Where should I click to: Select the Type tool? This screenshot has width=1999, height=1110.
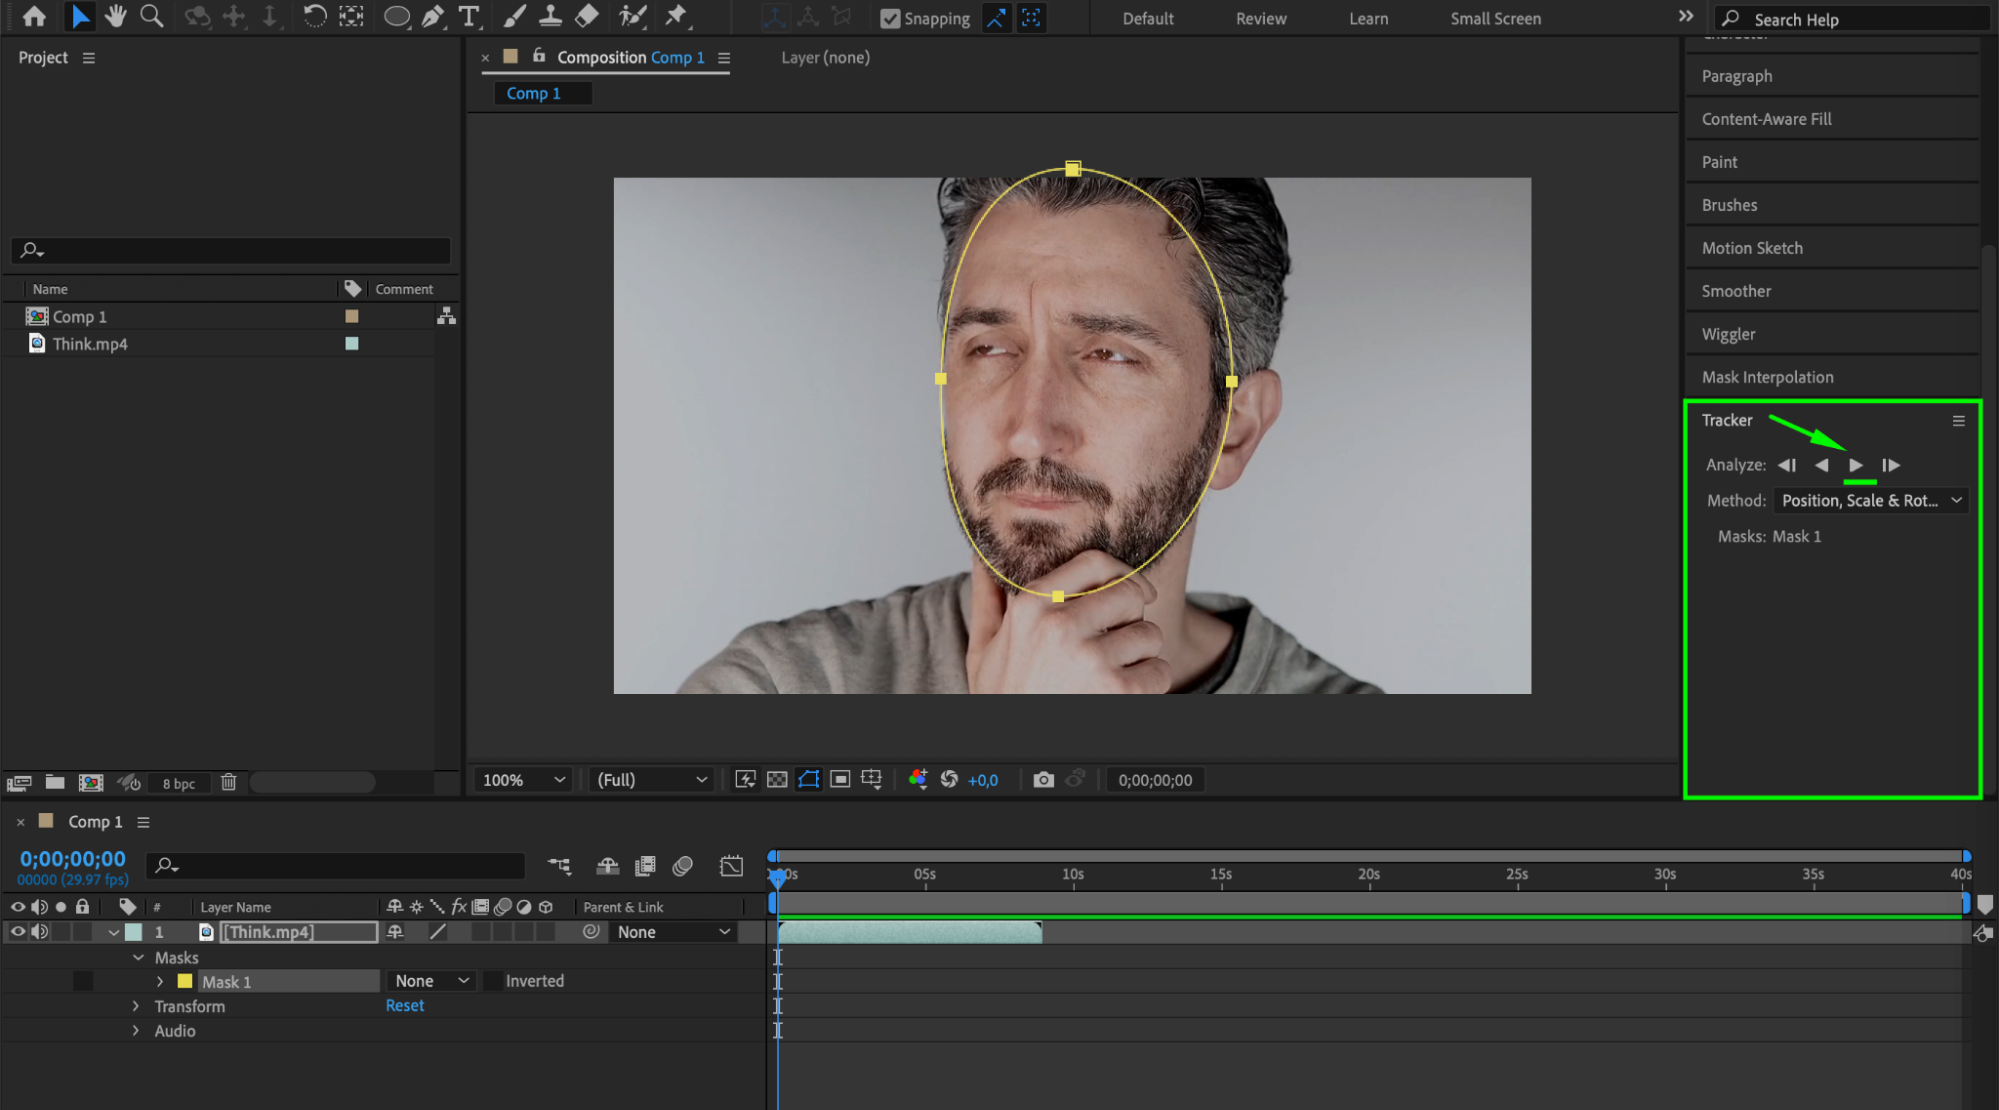[468, 16]
